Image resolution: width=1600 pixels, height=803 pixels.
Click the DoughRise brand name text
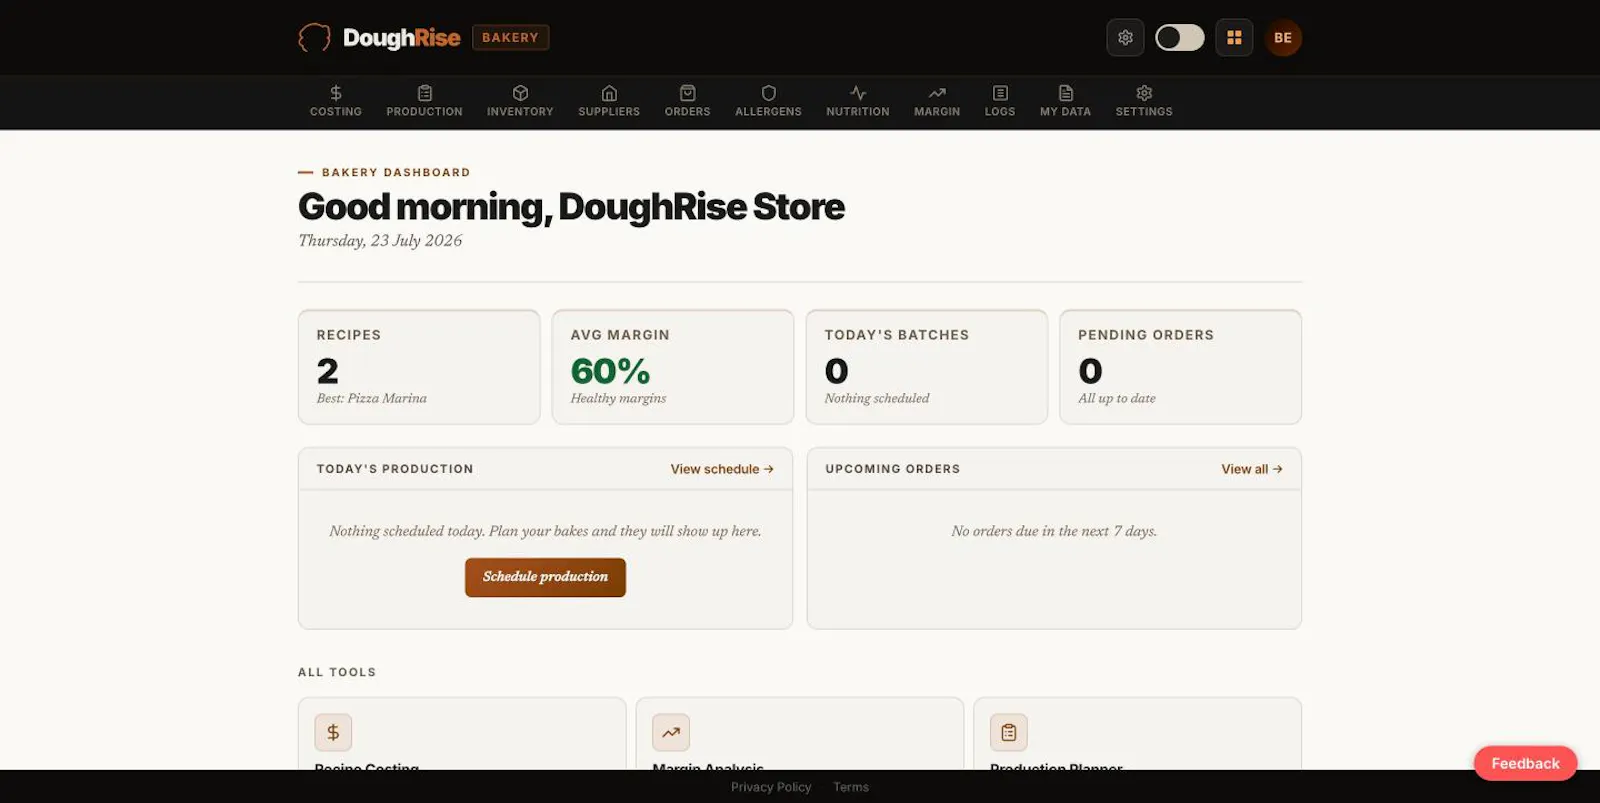point(401,38)
